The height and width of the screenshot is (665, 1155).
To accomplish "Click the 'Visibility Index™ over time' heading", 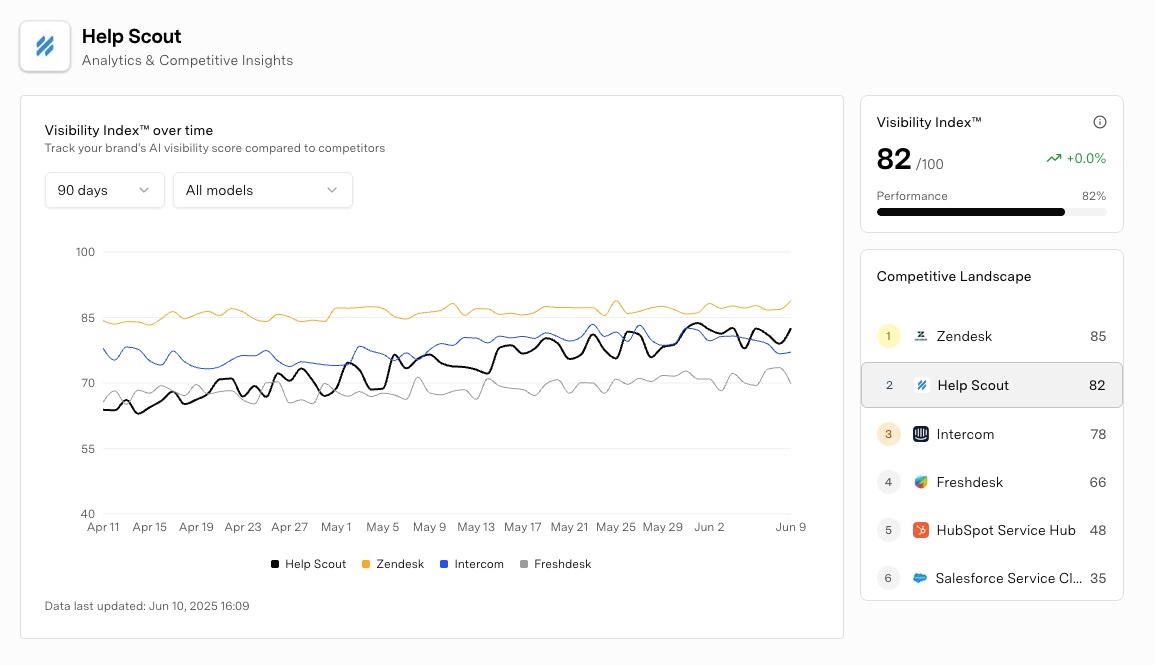I will (129, 130).
